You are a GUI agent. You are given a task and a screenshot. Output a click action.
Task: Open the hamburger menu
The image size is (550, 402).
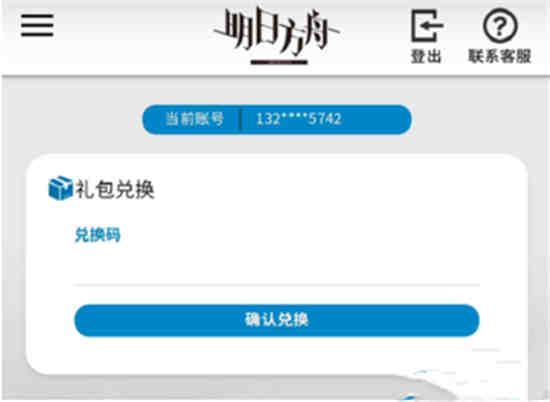37,25
